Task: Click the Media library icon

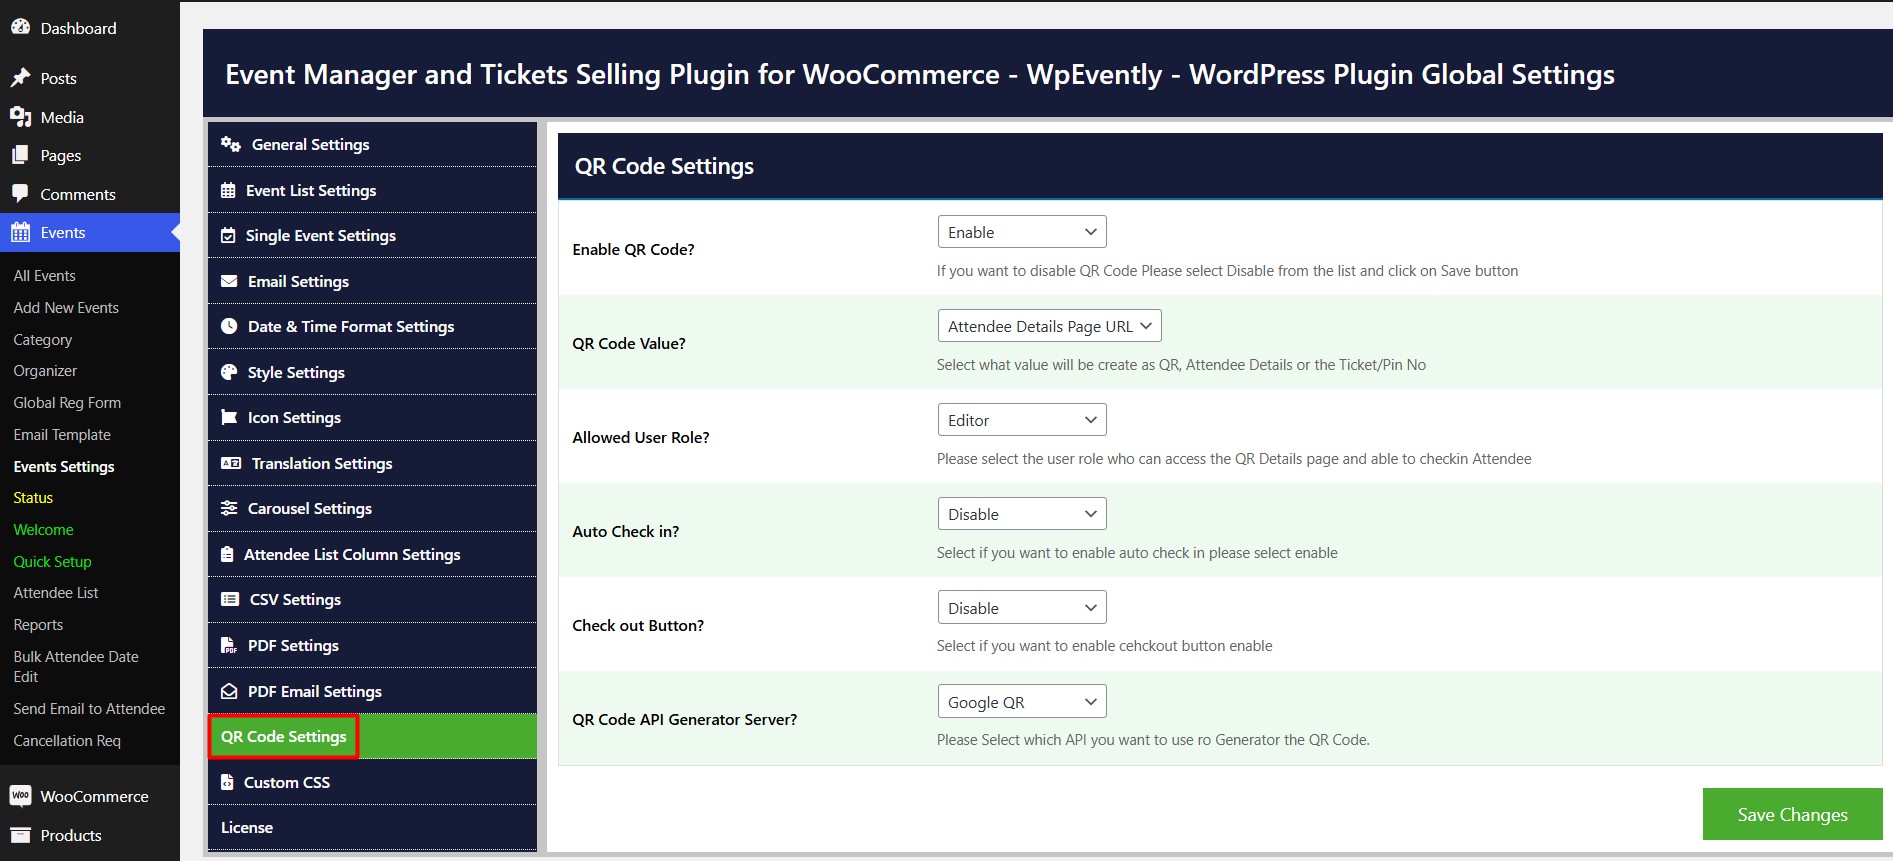Action: 20,117
